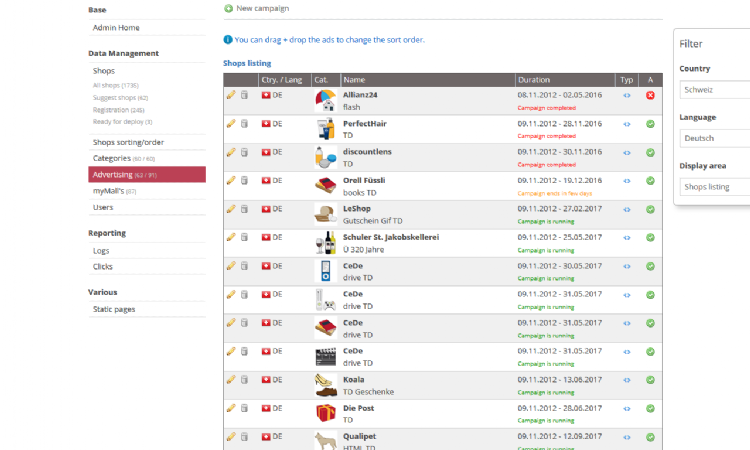Image resolution: width=750 pixels, height=450 pixels.
Task: Click the New campaign link
Action: tap(262, 8)
